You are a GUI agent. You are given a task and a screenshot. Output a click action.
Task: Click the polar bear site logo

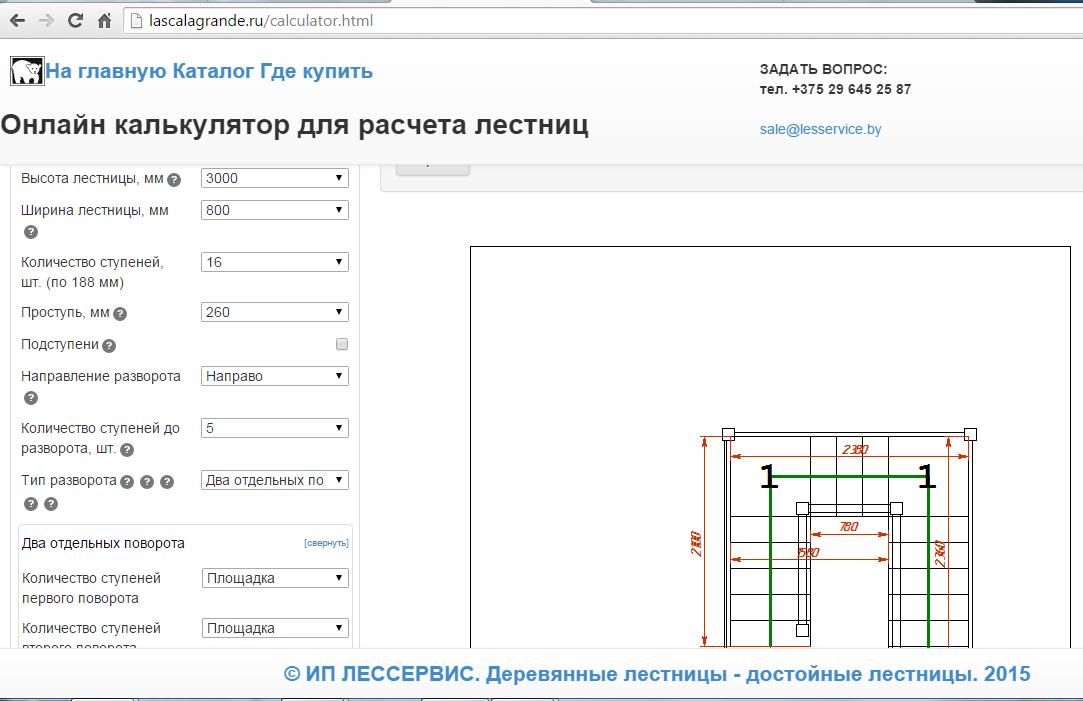[x=27, y=71]
